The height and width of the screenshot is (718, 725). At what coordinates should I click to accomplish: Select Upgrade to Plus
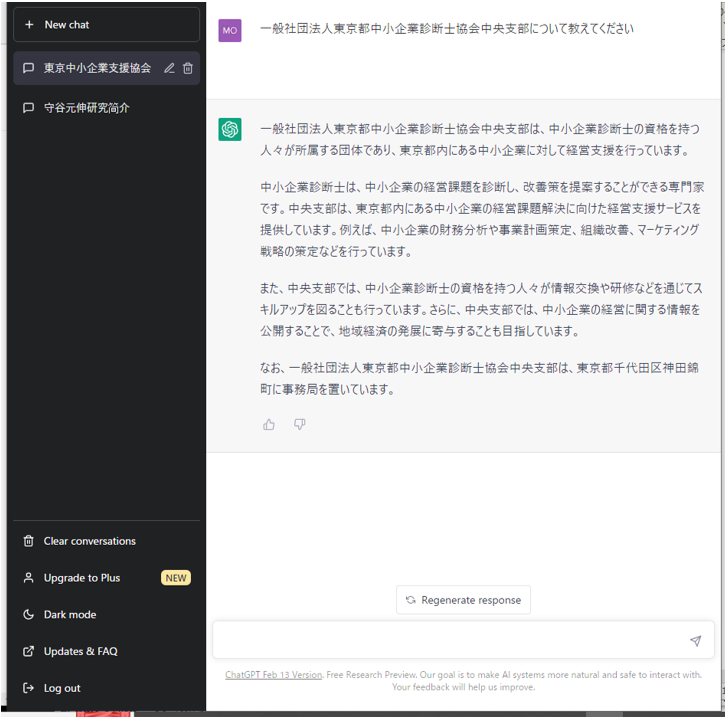click(x=106, y=578)
